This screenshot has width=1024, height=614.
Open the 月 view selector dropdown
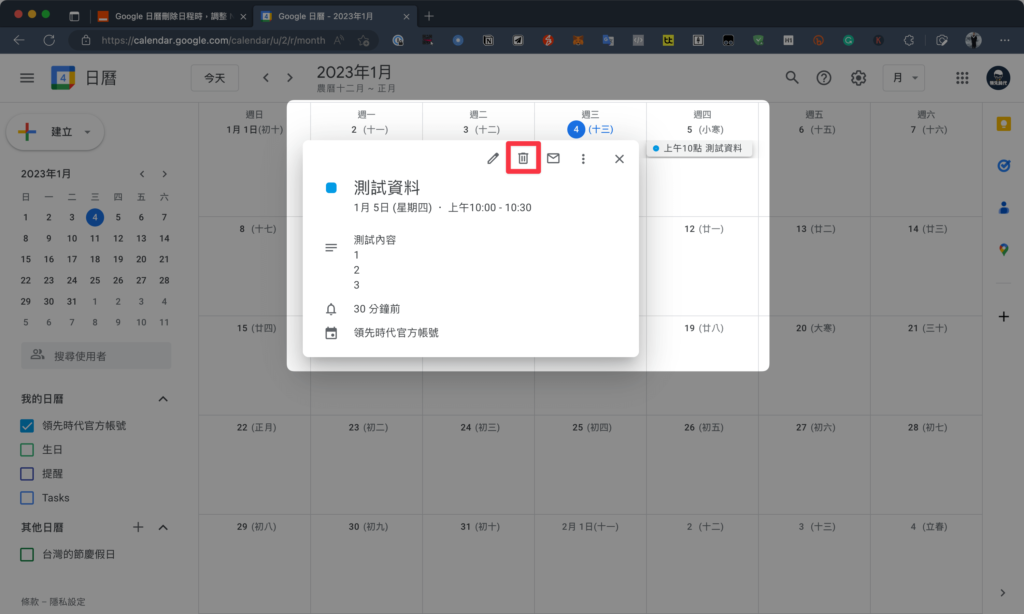[x=904, y=78]
